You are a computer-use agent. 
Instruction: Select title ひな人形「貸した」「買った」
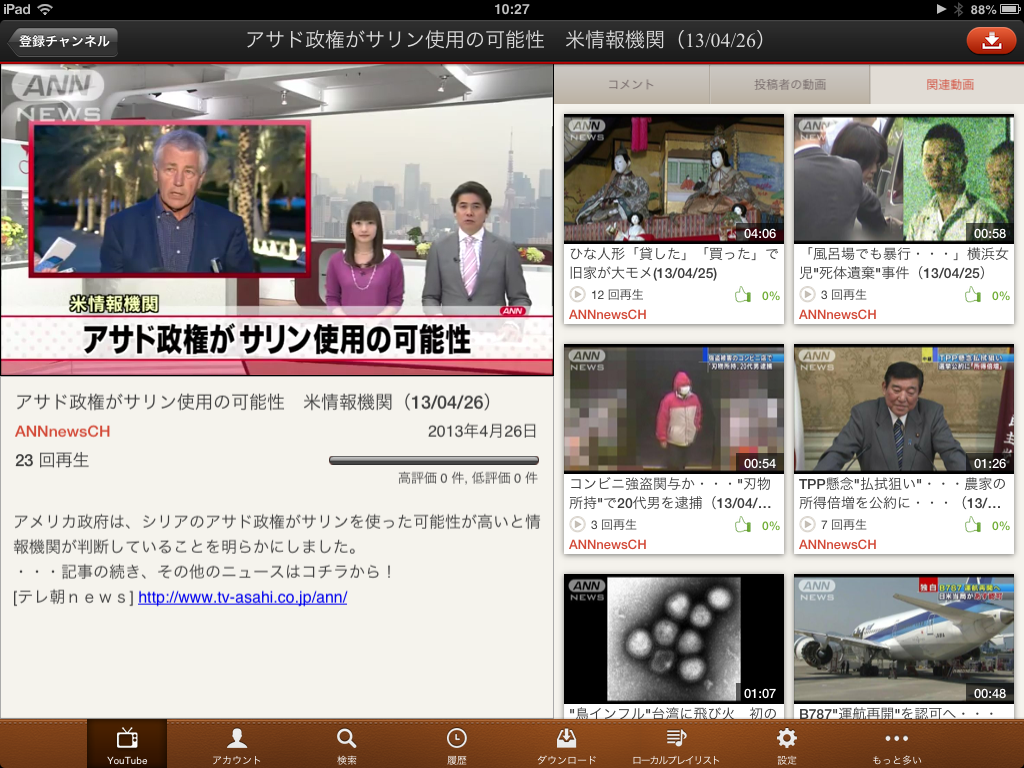pos(673,263)
